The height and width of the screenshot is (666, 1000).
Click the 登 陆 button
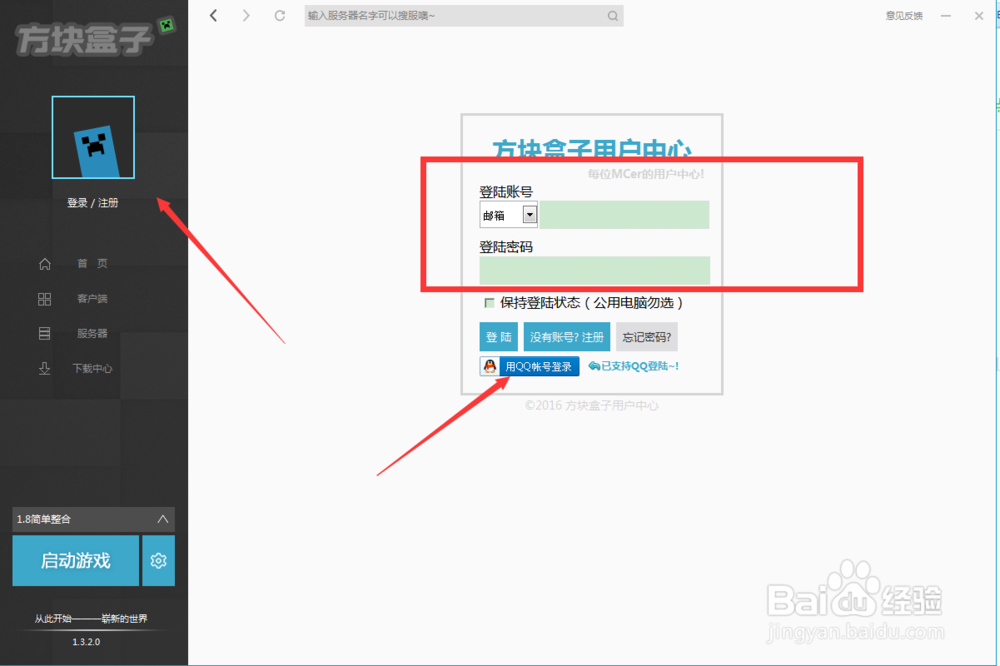[x=499, y=337]
